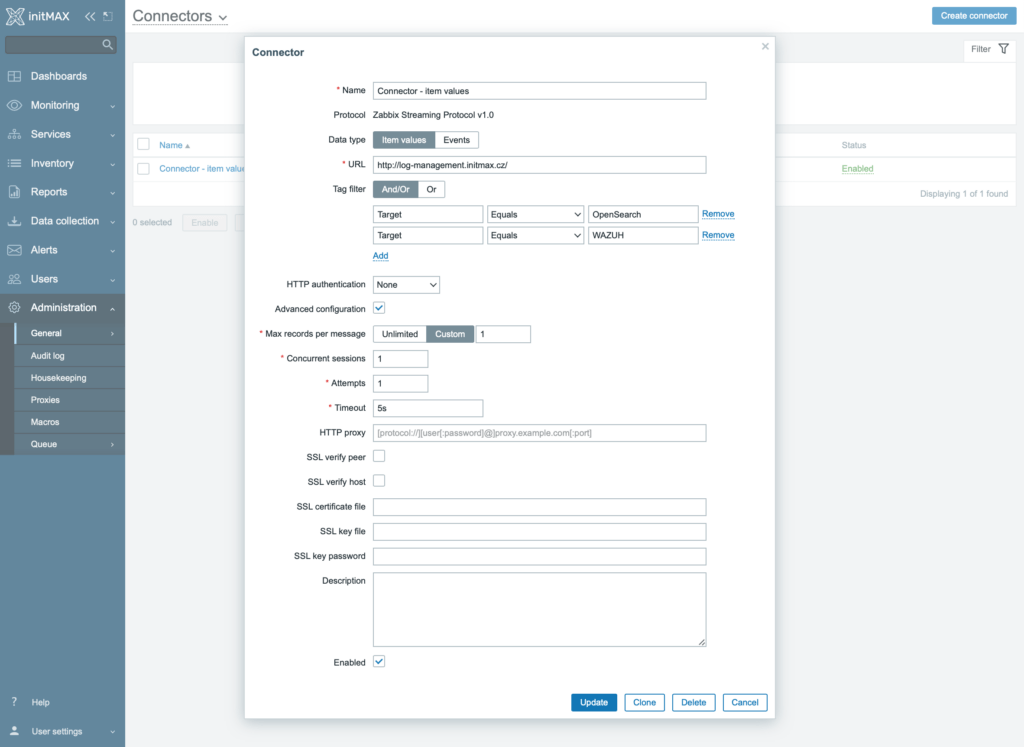
Task: Click the initMAX logo
Action: coord(38,16)
